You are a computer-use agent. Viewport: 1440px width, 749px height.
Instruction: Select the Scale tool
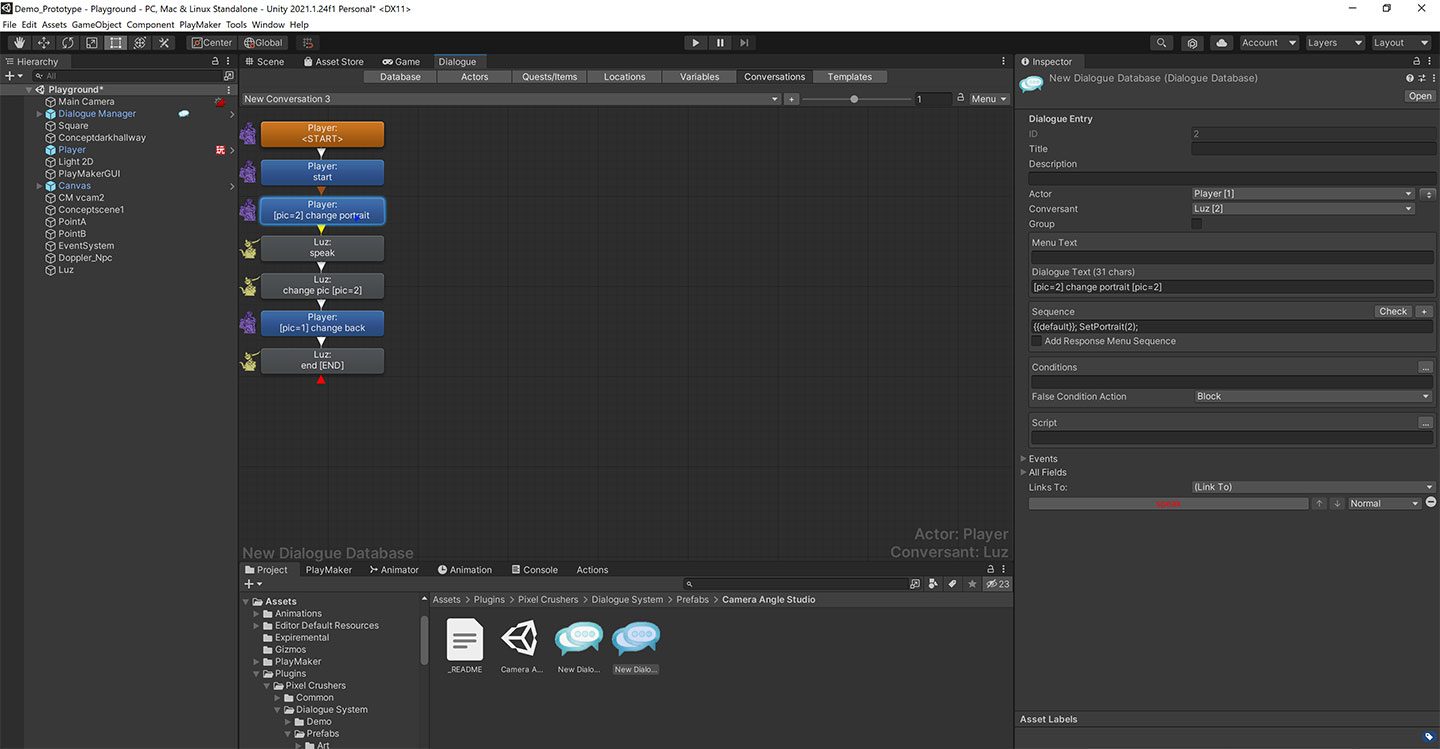(92, 43)
